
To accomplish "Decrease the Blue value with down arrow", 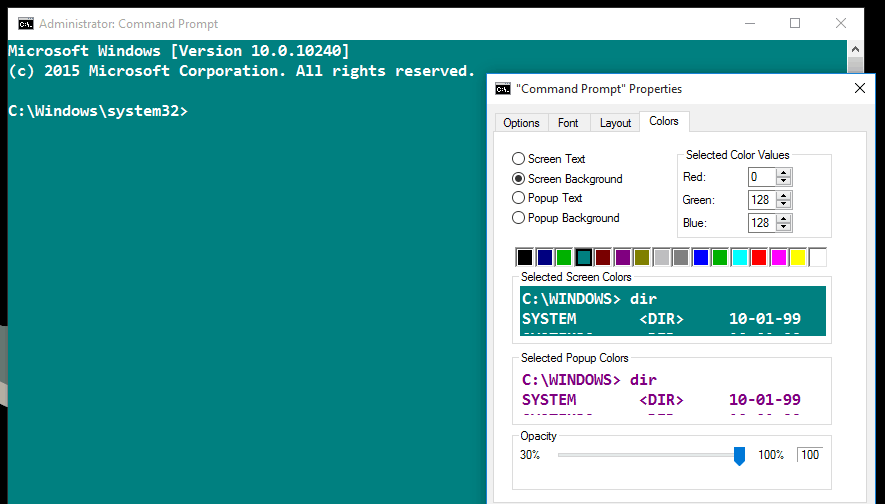I will (x=783, y=227).
